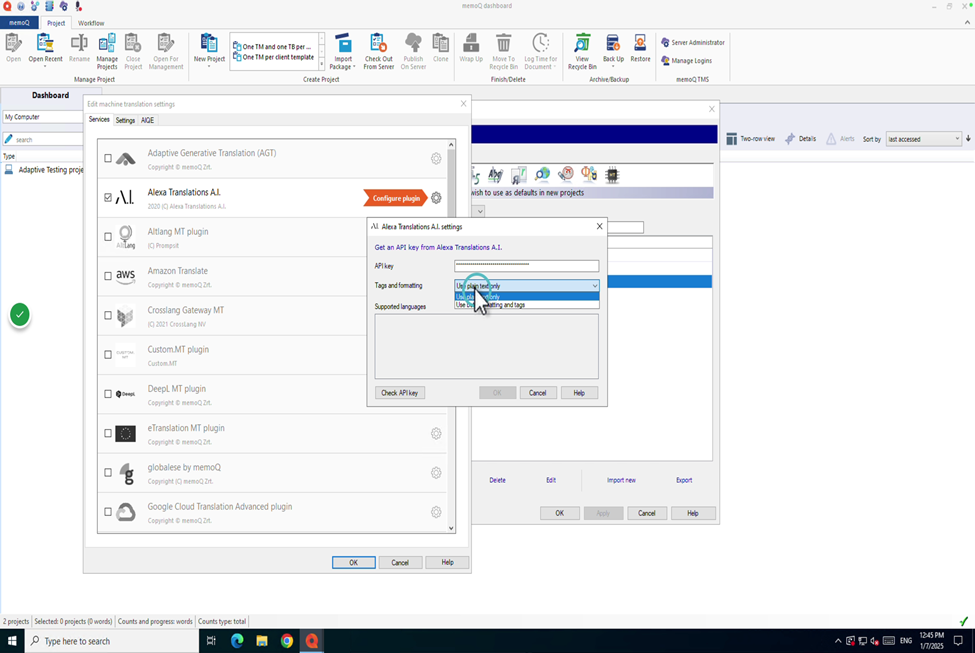Open Help in Alexa Translations settings dialog
The height and width of the screenshot is (653, 975).
coord(578,393)
